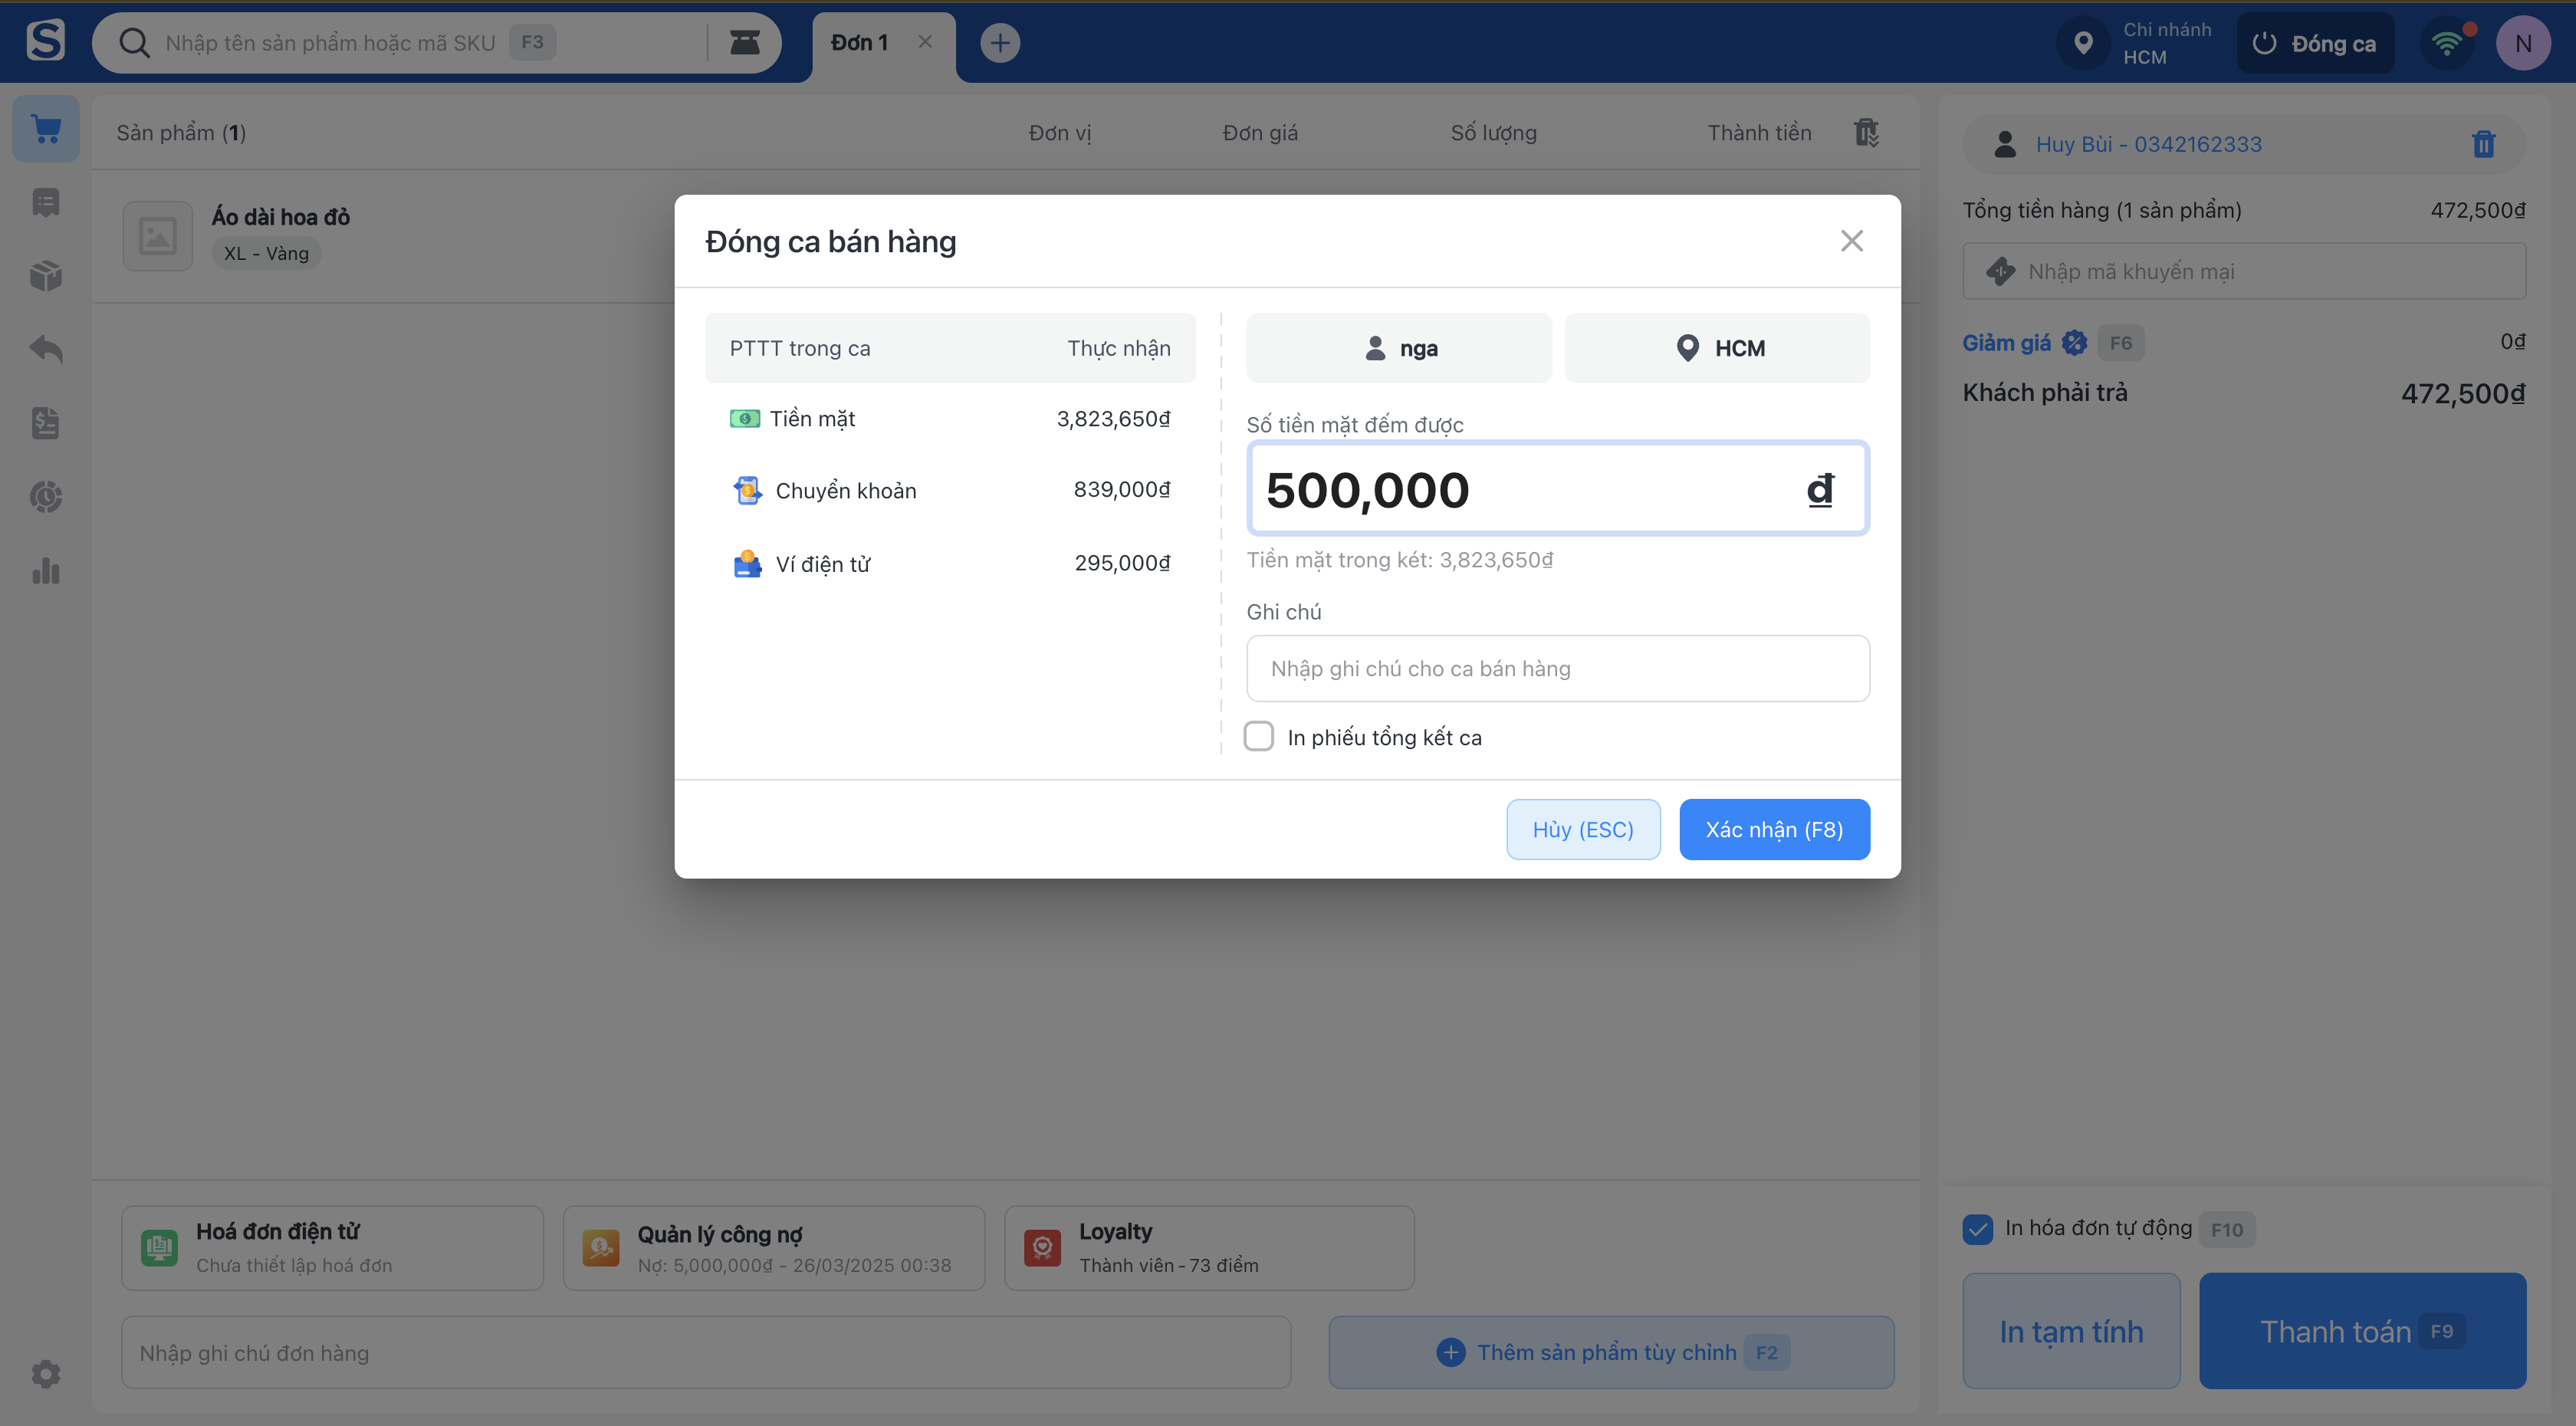Click the Chuyển khoản transfer icon
Screen dimensions: 2576x1426
[747, 490]
